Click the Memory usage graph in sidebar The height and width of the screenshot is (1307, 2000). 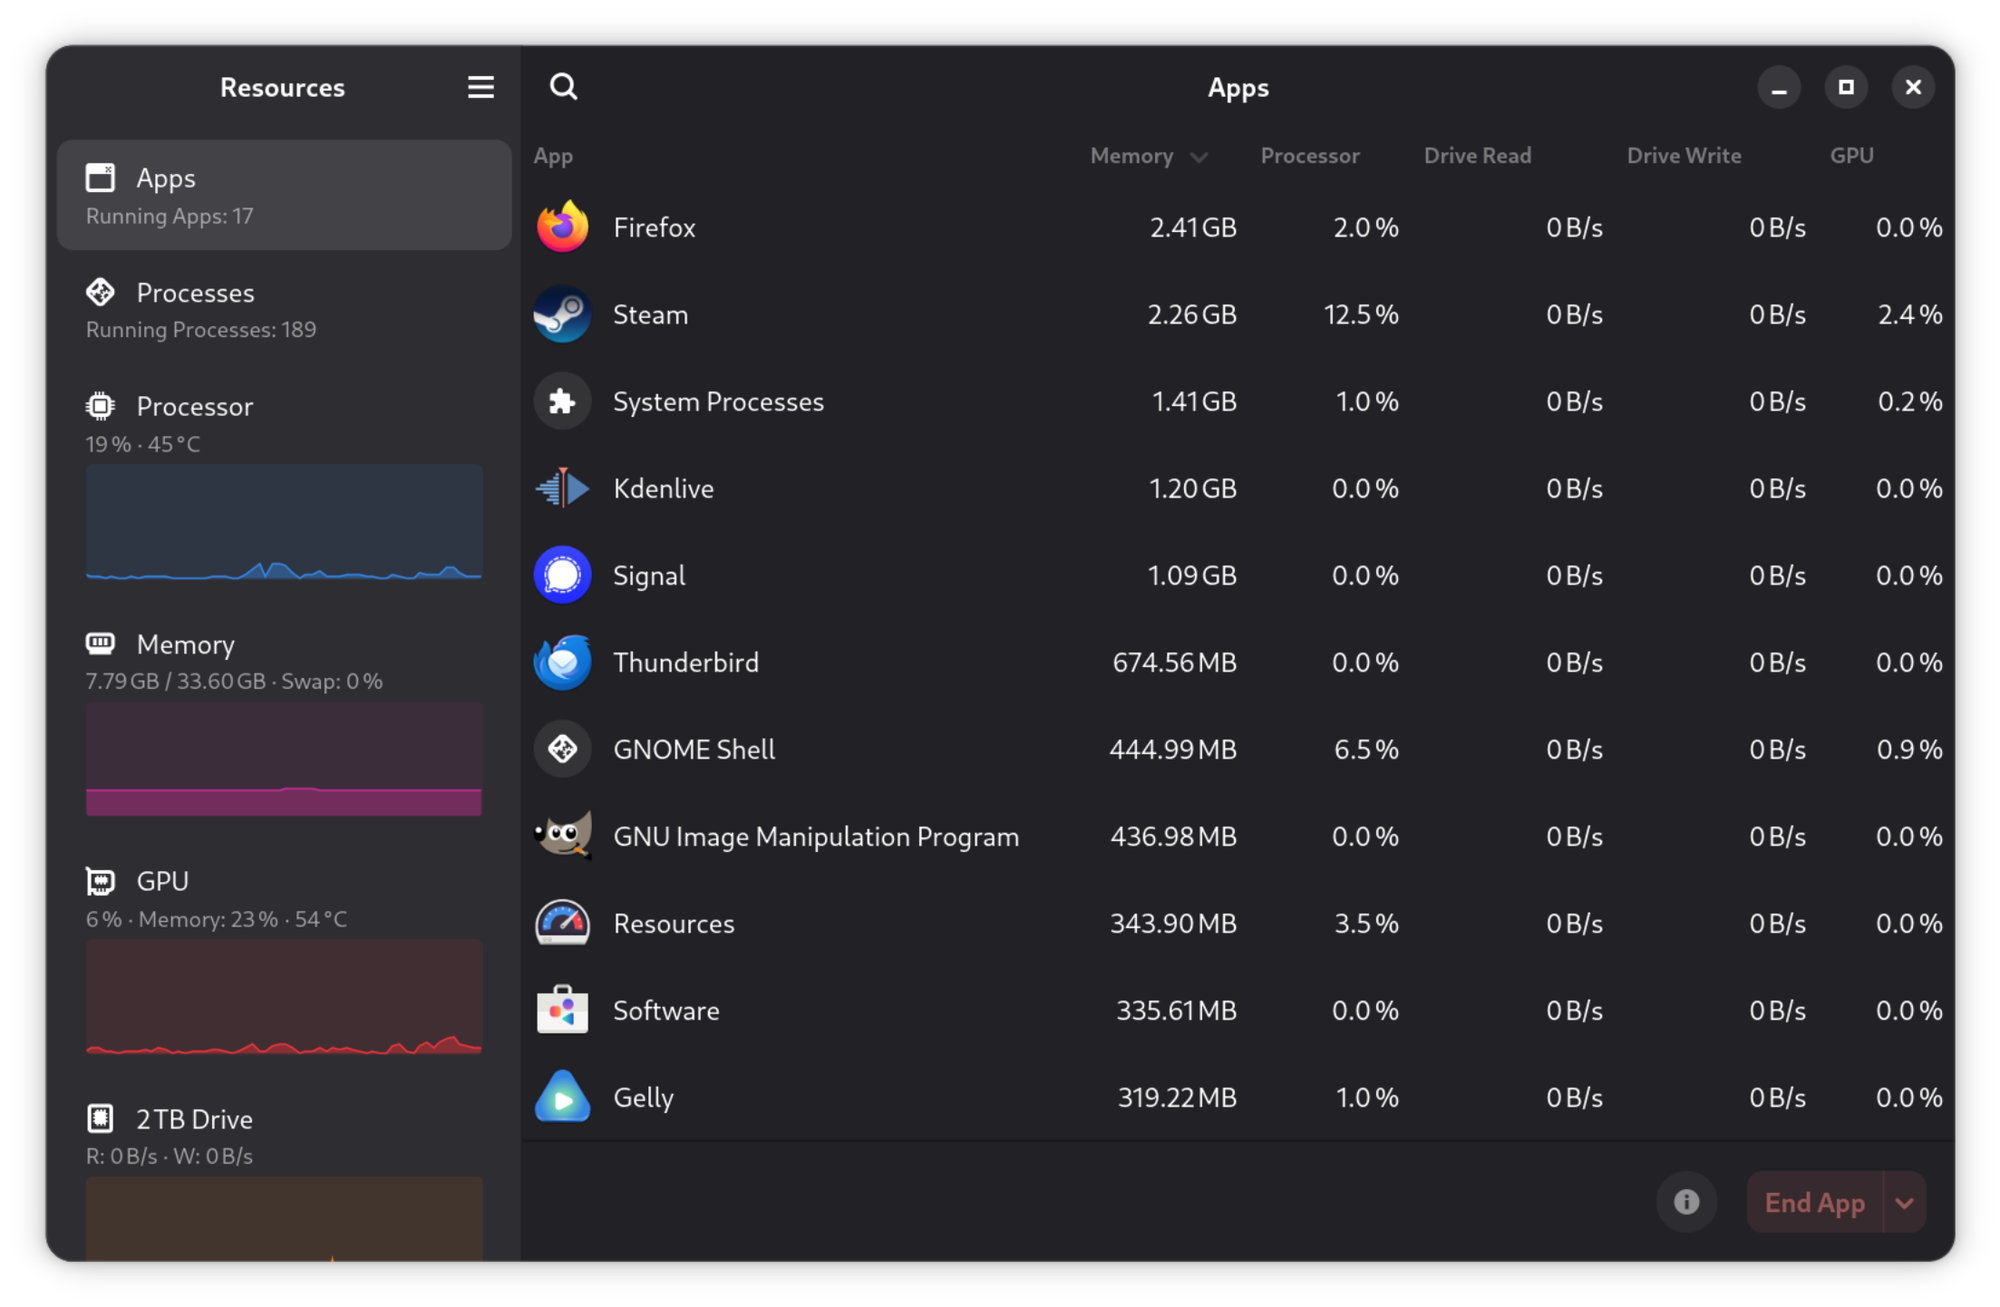tap(284, 759)
